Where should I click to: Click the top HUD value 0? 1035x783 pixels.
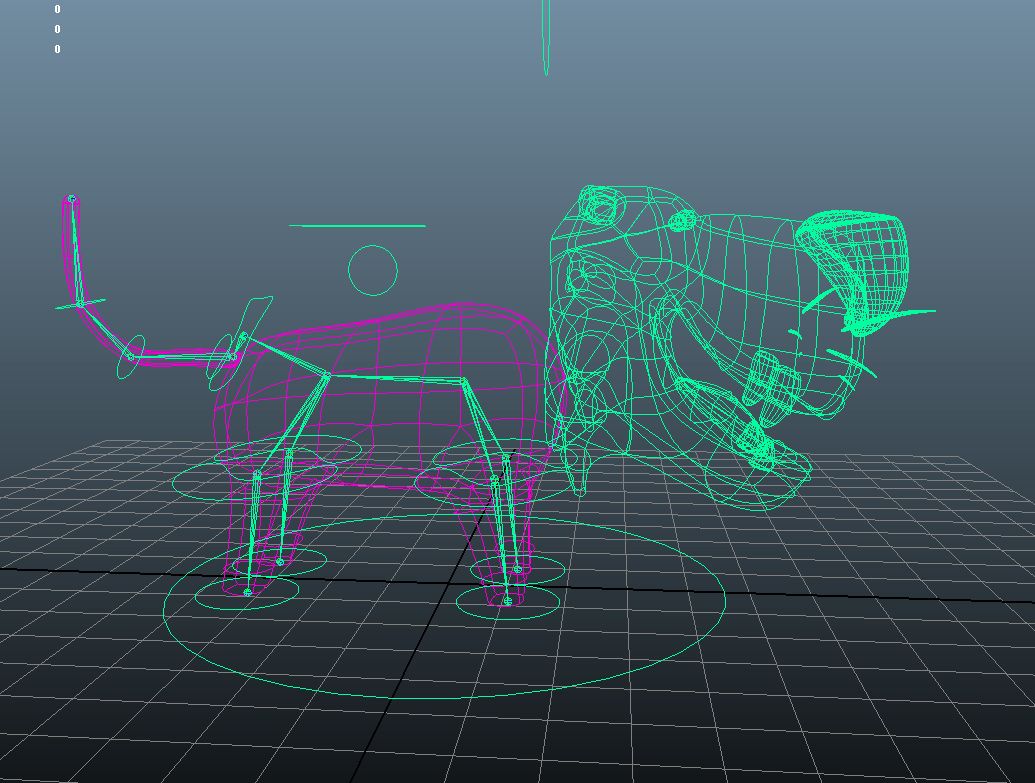[x=57, y=9]
